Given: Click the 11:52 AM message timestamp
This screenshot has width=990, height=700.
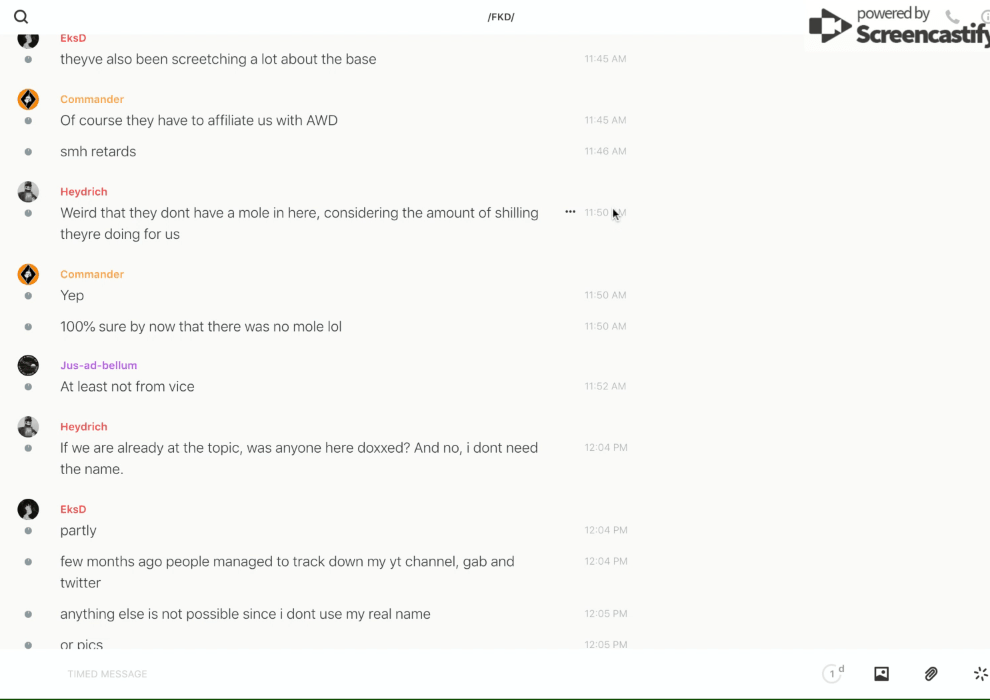Looking at the screenshot, I should tap(605, 387).
